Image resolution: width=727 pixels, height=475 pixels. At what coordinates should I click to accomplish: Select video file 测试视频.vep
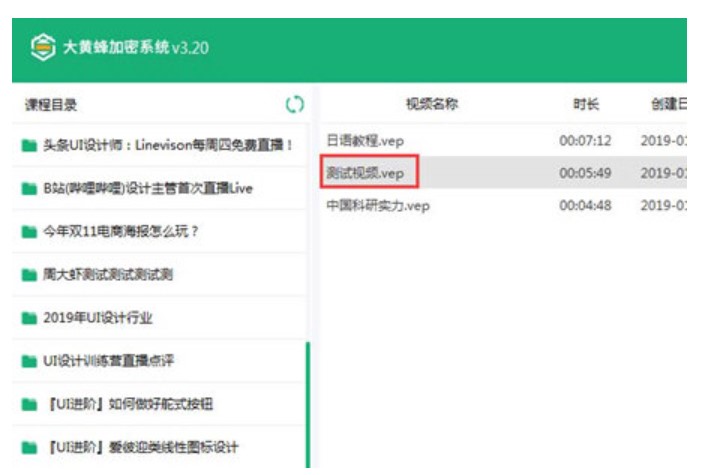pyautogui.click(x=365, y=173)
